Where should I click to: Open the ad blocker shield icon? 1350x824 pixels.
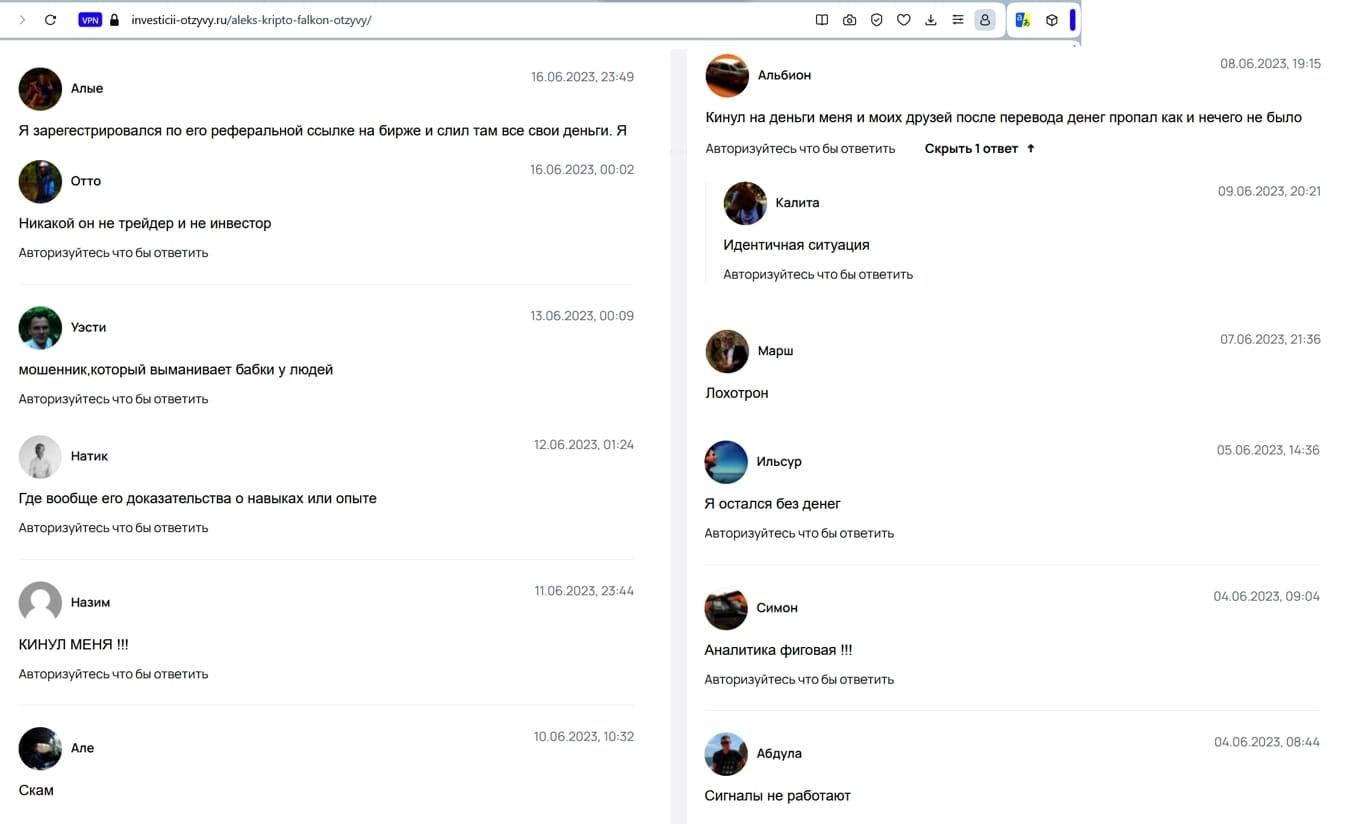click(x=876, y=20)
